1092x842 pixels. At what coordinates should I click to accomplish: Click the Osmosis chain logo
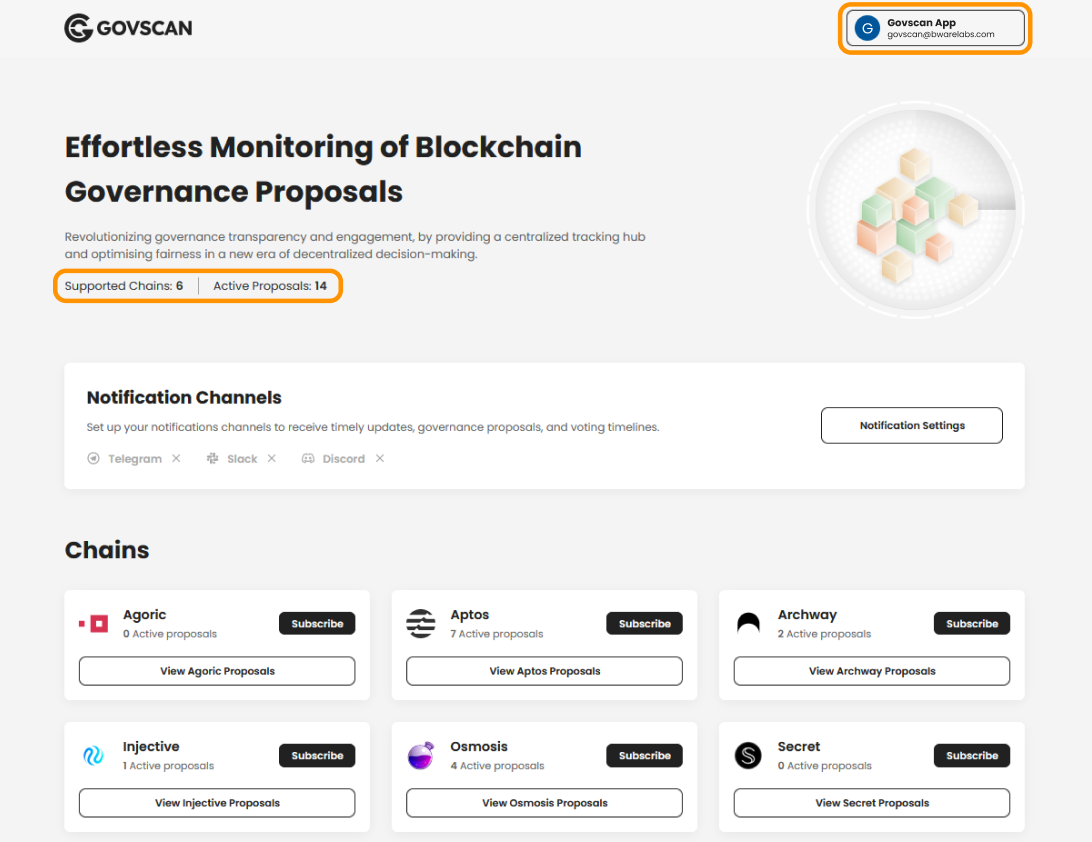(423, 754)
